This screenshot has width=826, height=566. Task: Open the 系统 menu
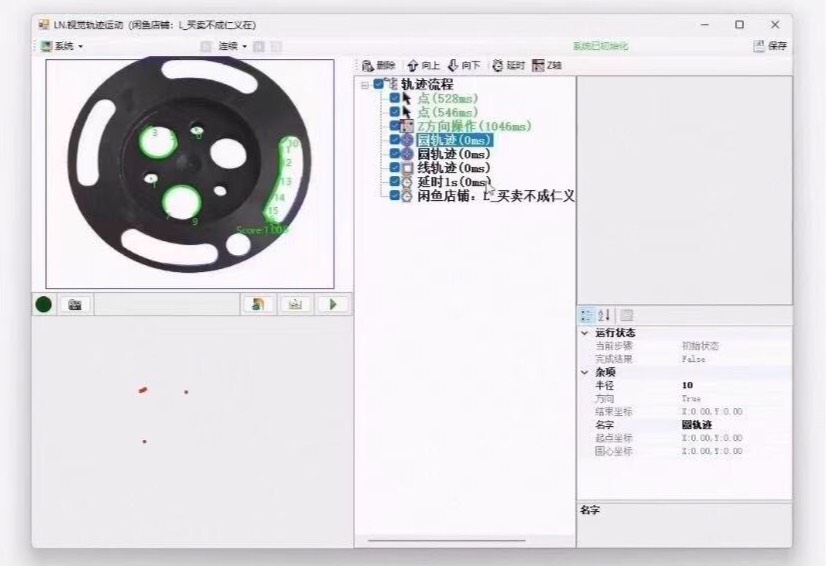[62, 46]
